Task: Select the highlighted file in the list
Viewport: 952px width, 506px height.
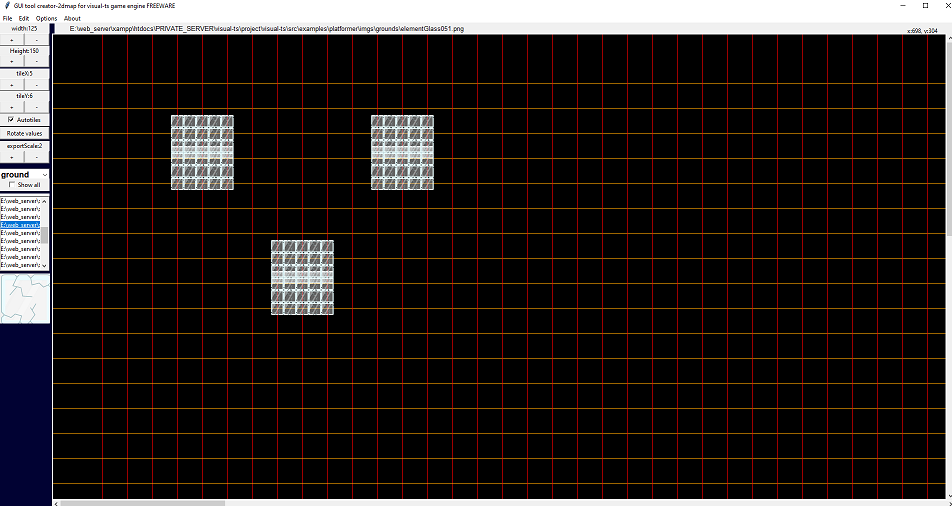Action: (x=20, y=225)
